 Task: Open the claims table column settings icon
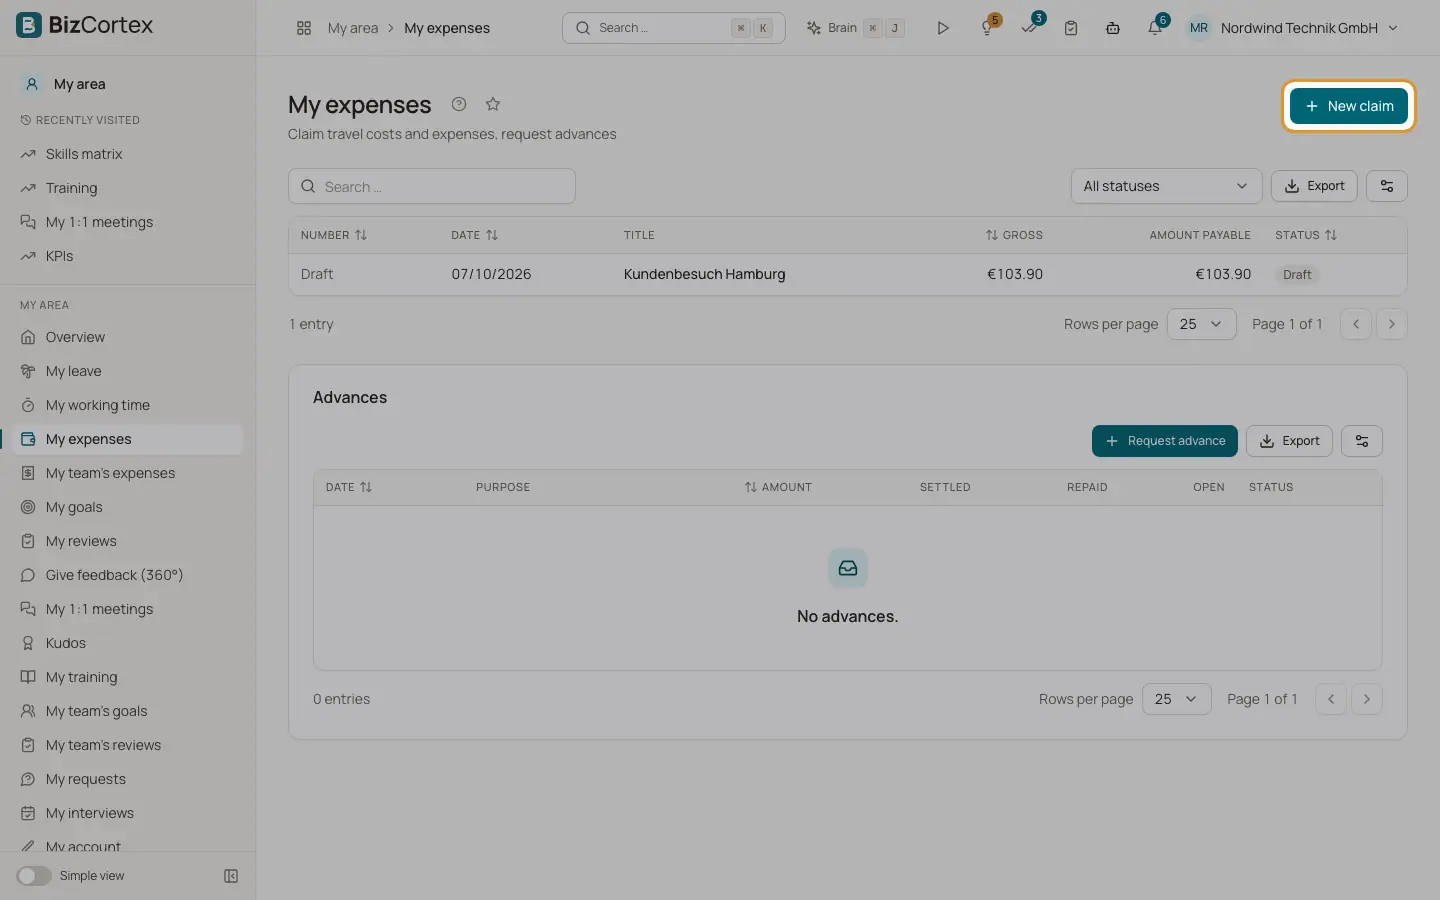tap(1387, 186)
